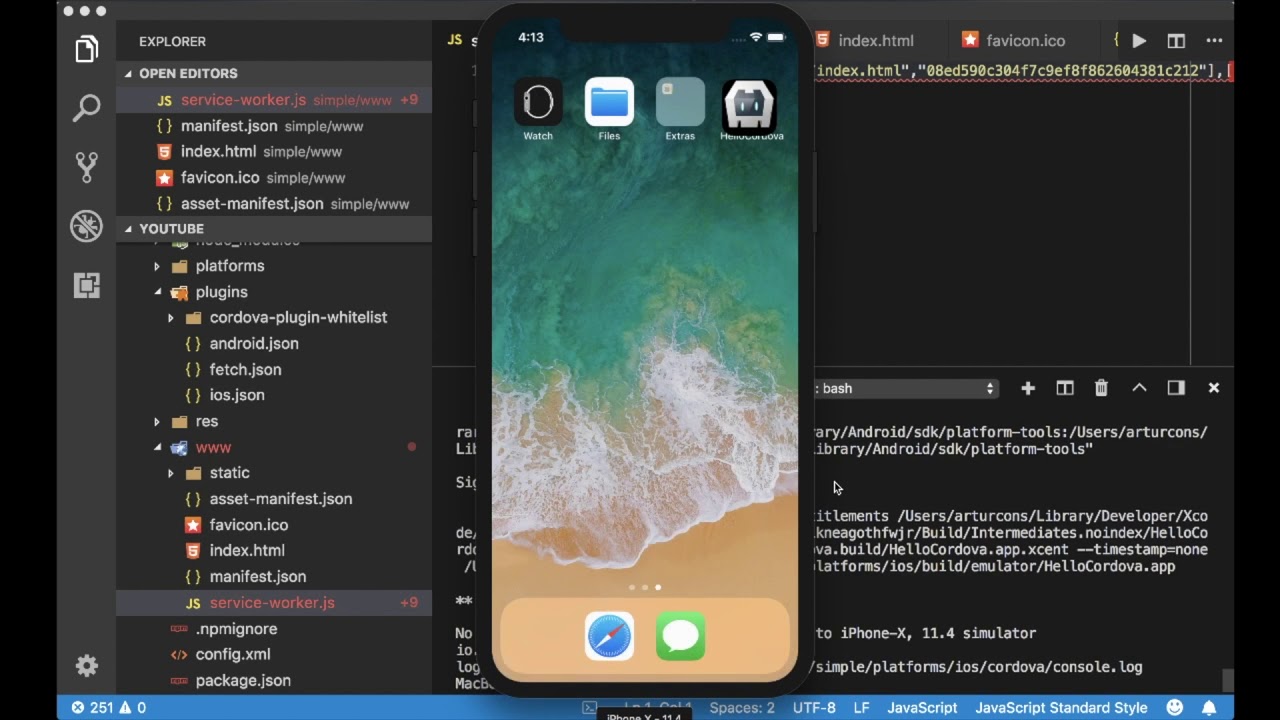Run the project with the play button
The height and width of the screenshot is (720, 1280).
[1139, 41]
